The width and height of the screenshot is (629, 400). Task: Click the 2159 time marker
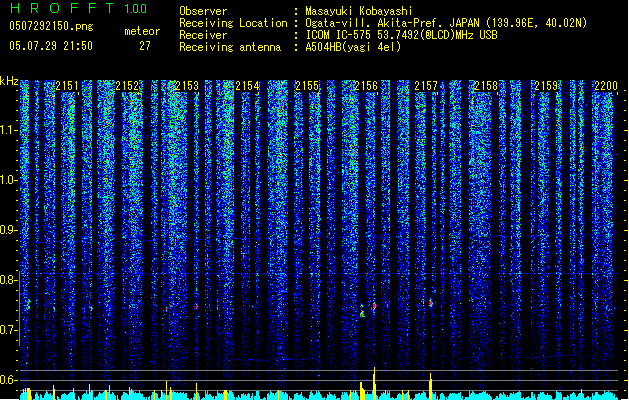546,86
